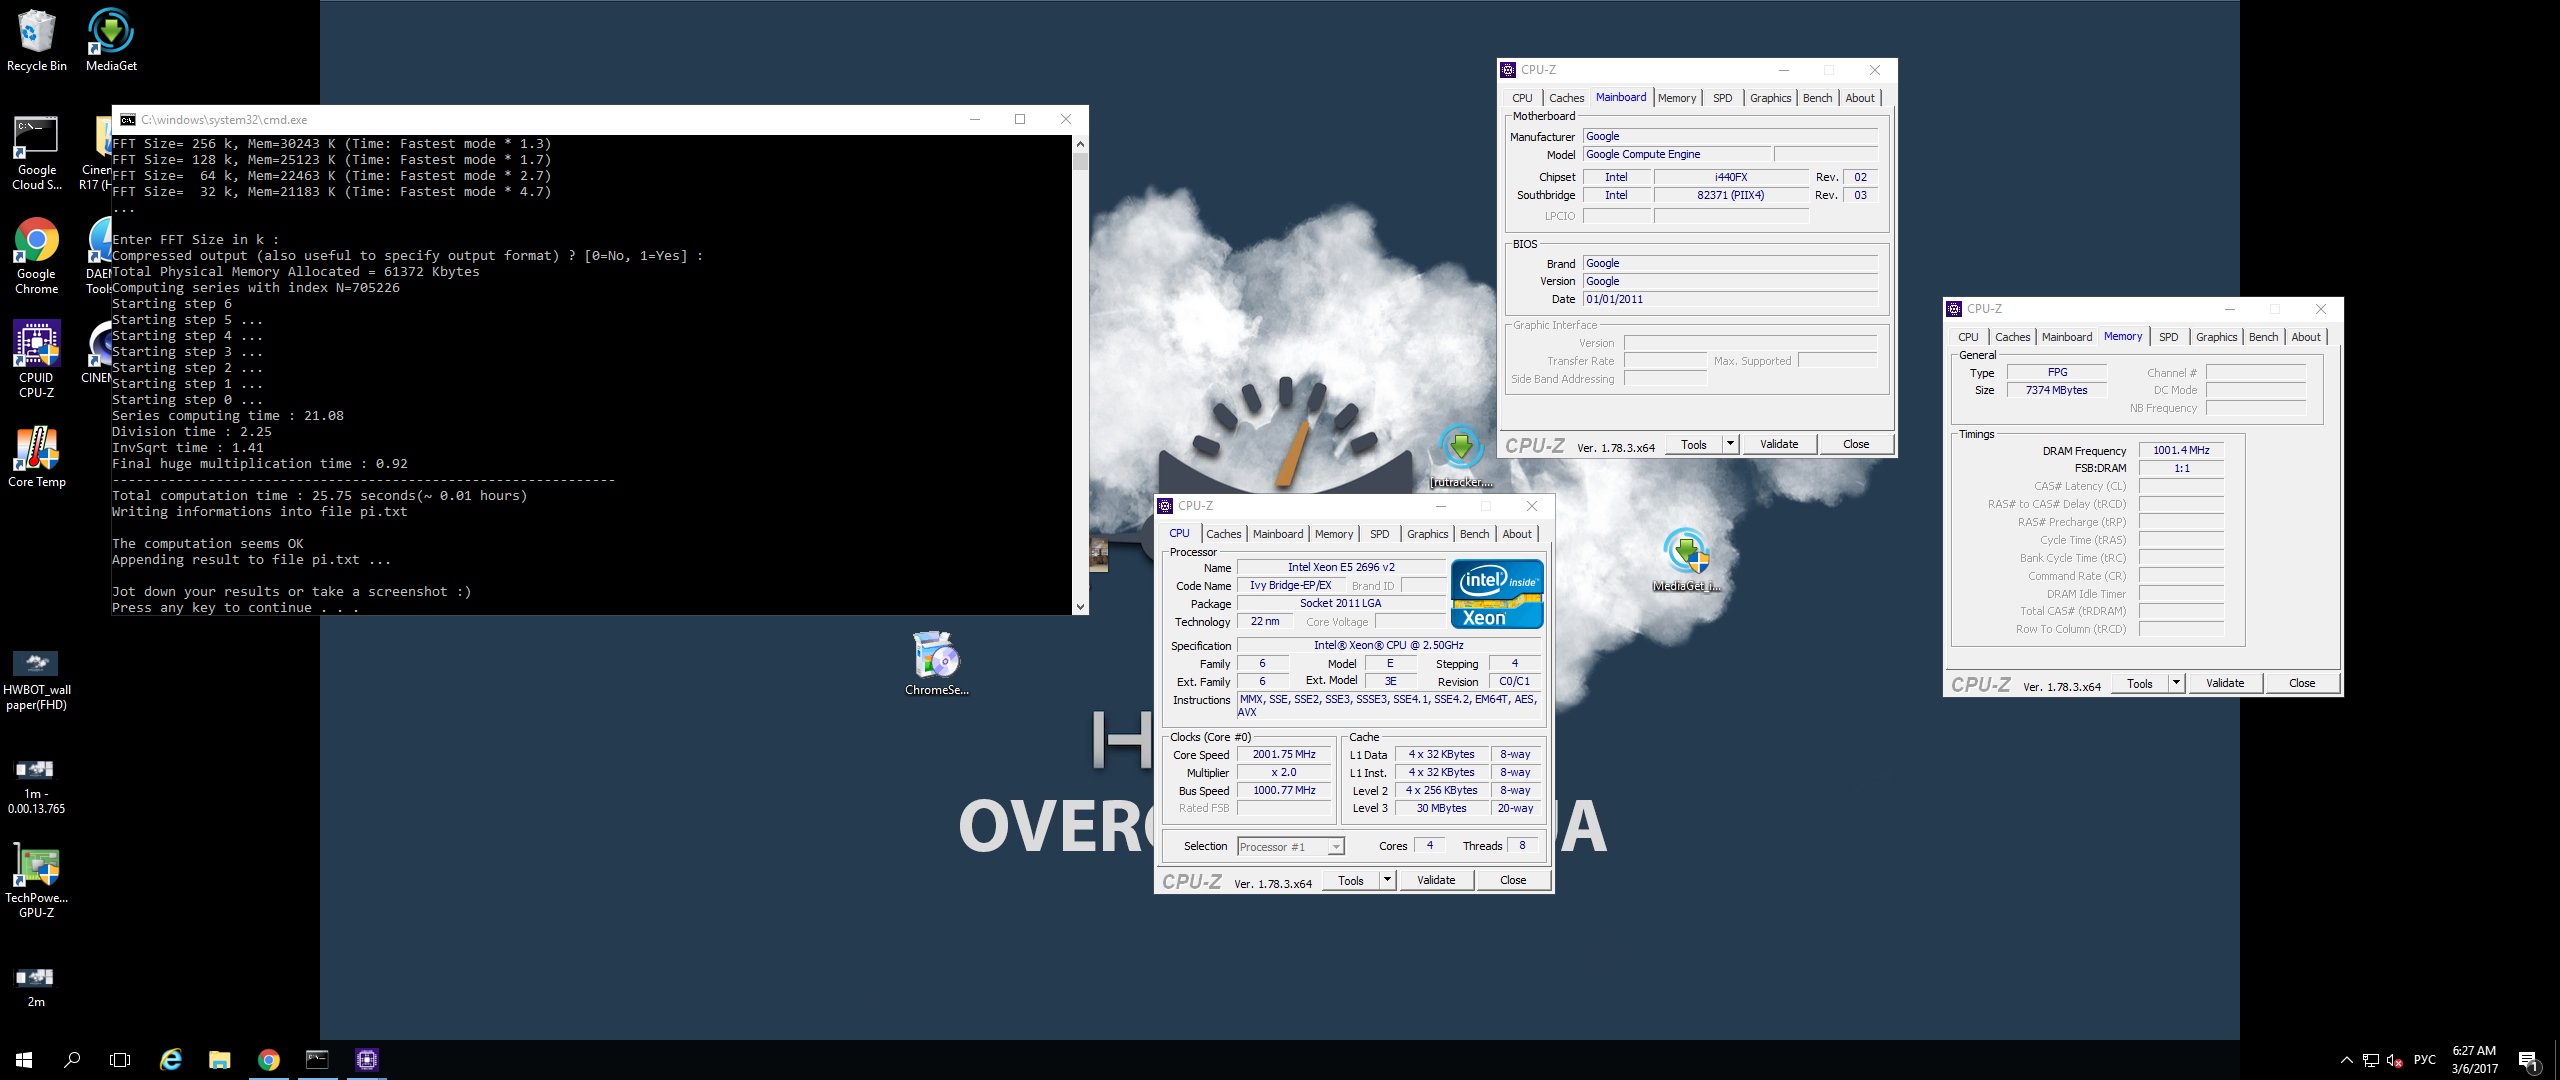Open the Windows Start menu
The height and width of the screenshot is (1080, 2560).
pos(24,1060)
